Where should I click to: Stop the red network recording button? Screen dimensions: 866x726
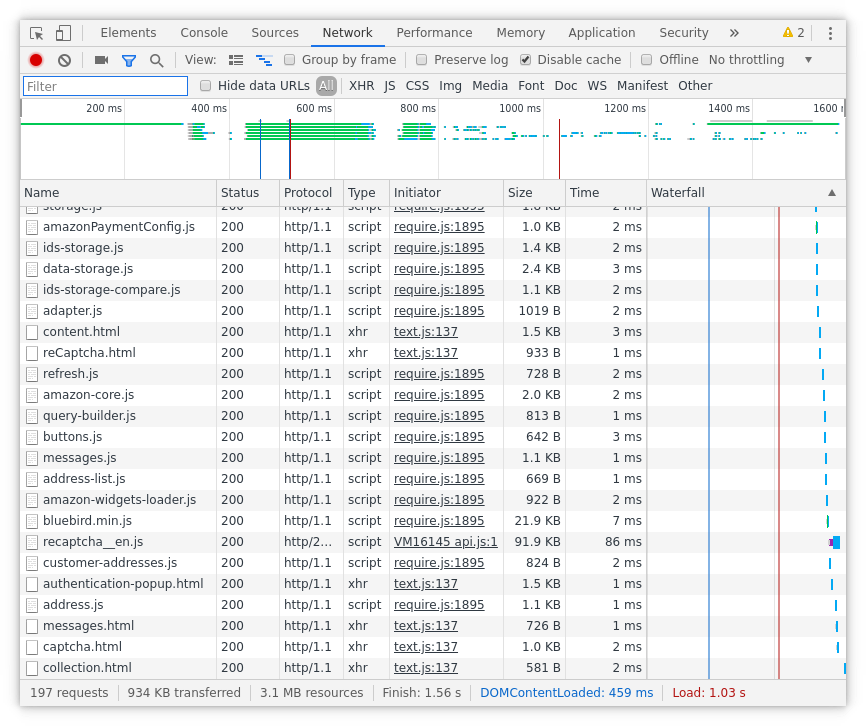[35, 59]
